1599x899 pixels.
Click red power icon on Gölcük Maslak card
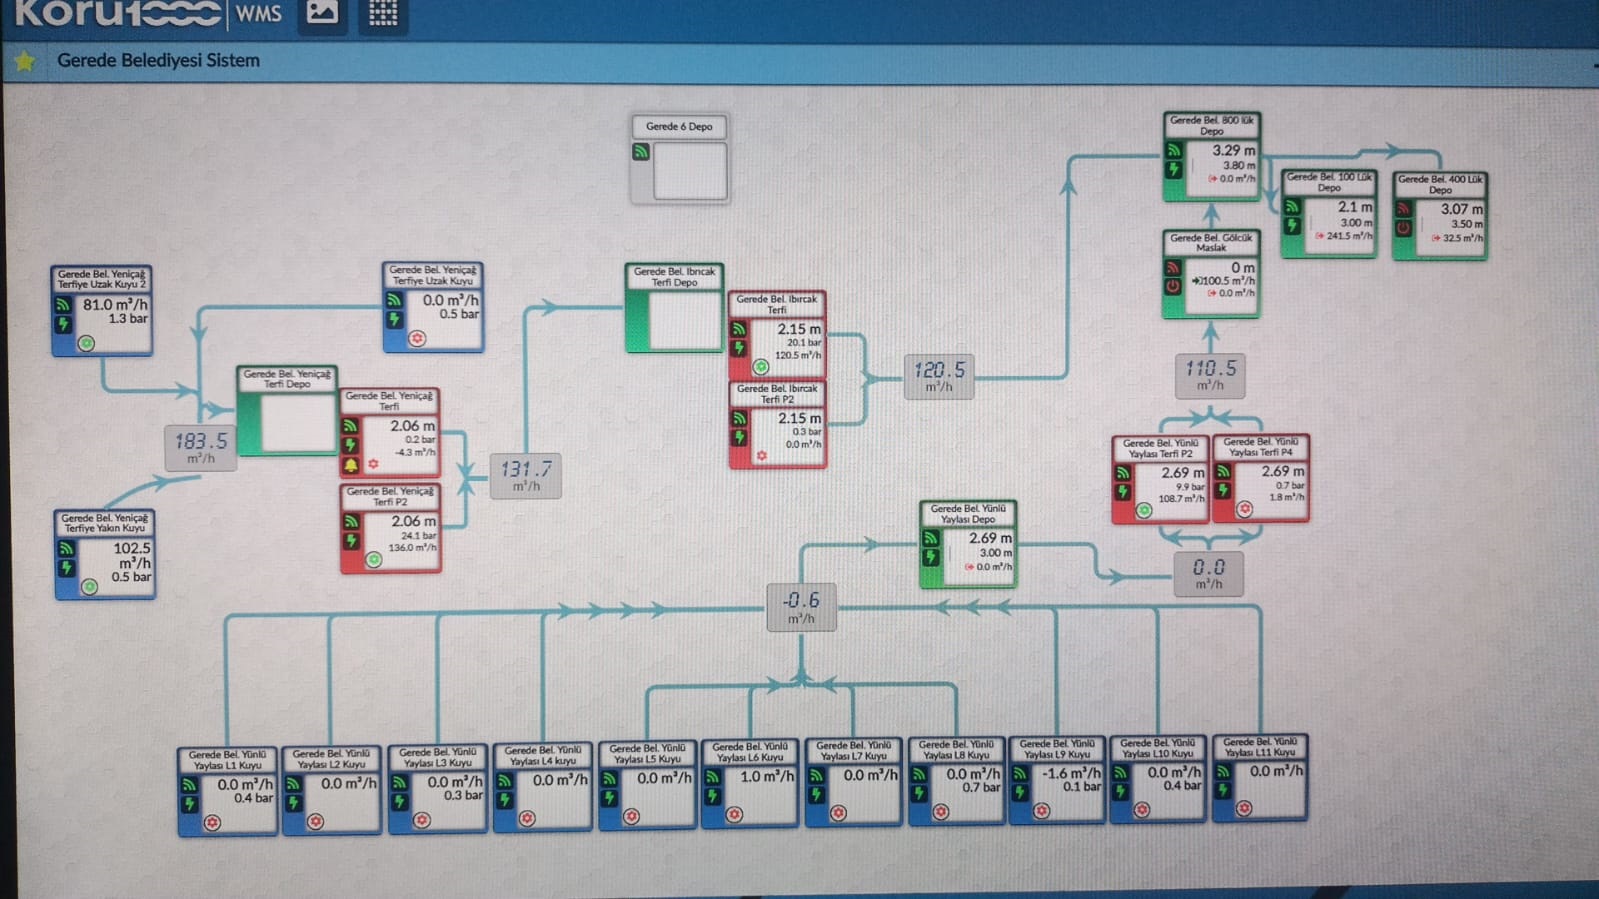[1173, 286]
